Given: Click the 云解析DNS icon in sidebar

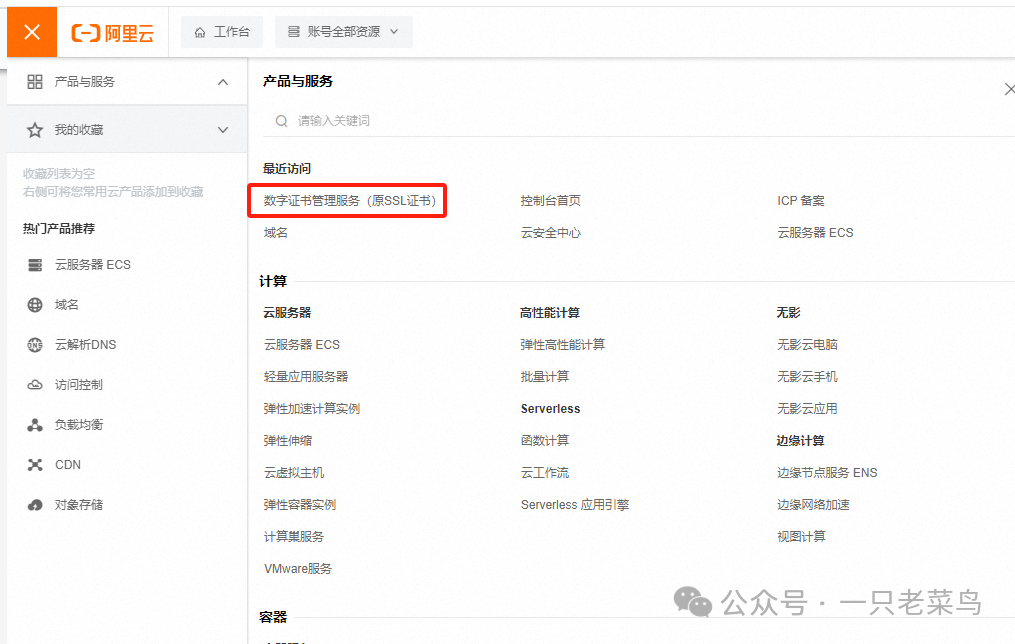Looking at the screenshot, I should pos(35,345).
